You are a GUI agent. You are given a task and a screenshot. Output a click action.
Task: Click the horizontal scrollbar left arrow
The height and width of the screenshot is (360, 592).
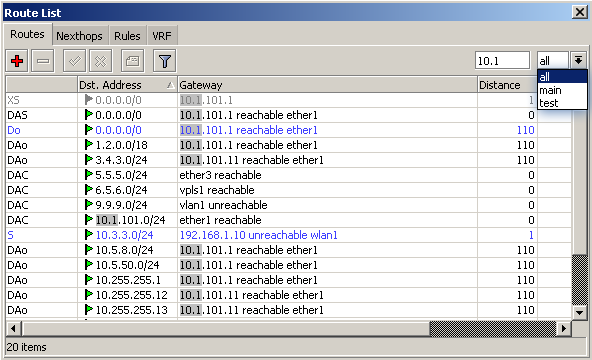[x=13, y=328]
